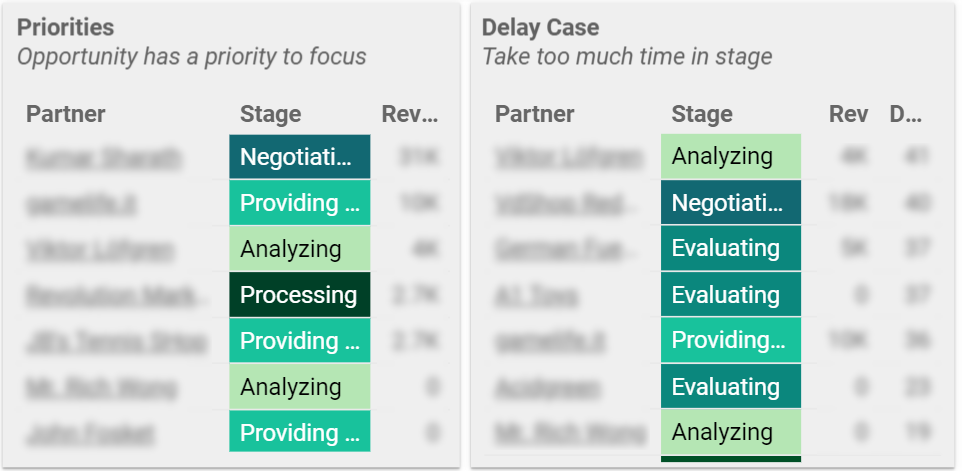Open Acidgreen partner link in Delay Case
The width and height of the screenshot is (962, 471).
tap(547, 388)
